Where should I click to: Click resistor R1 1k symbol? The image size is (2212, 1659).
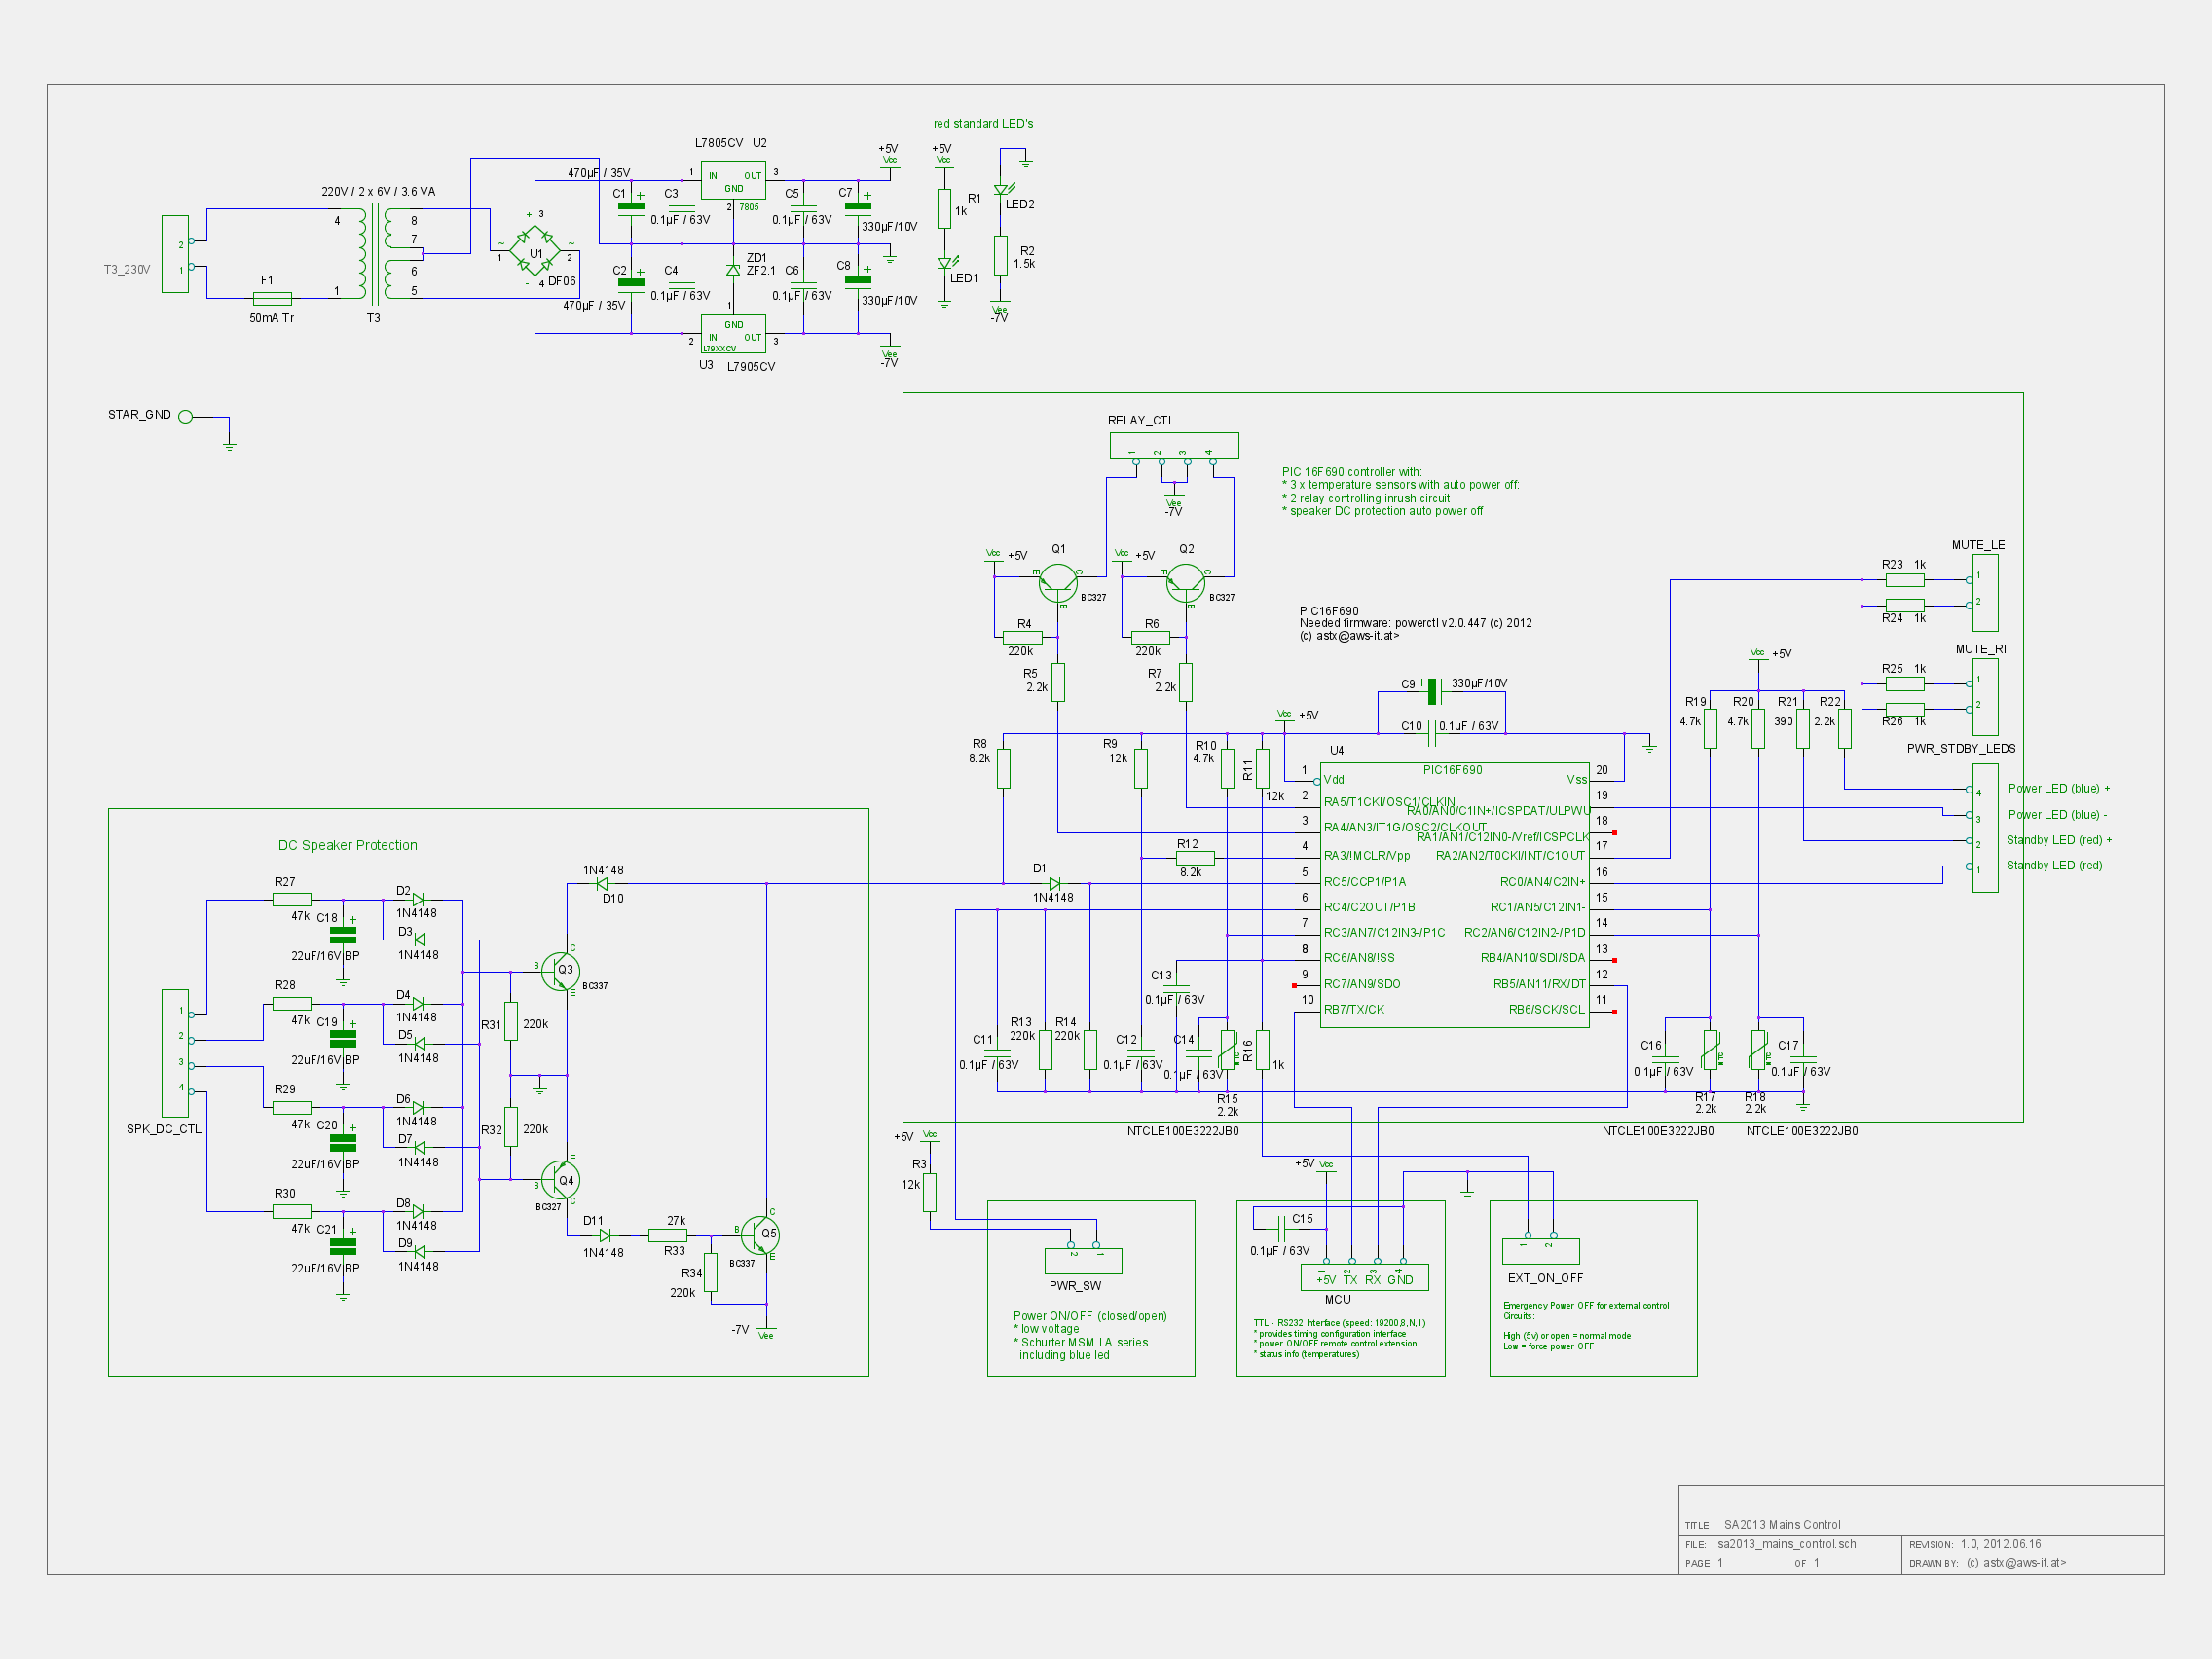coord(944,209)
